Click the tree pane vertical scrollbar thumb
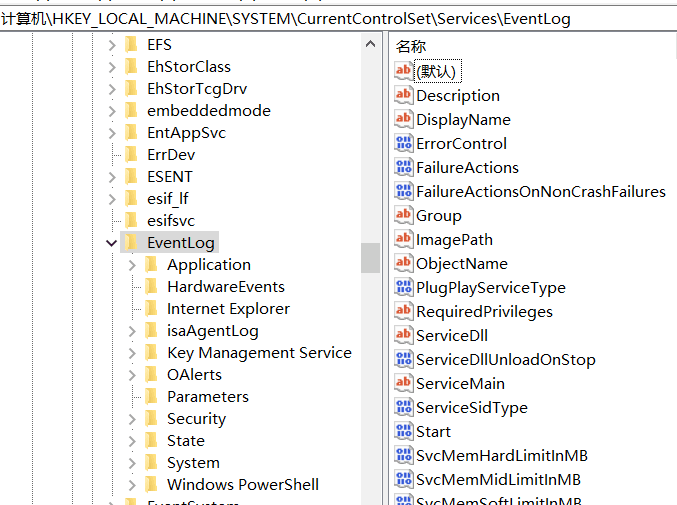The width and height of the screenshot is (677, 505). tap(370, 257)
